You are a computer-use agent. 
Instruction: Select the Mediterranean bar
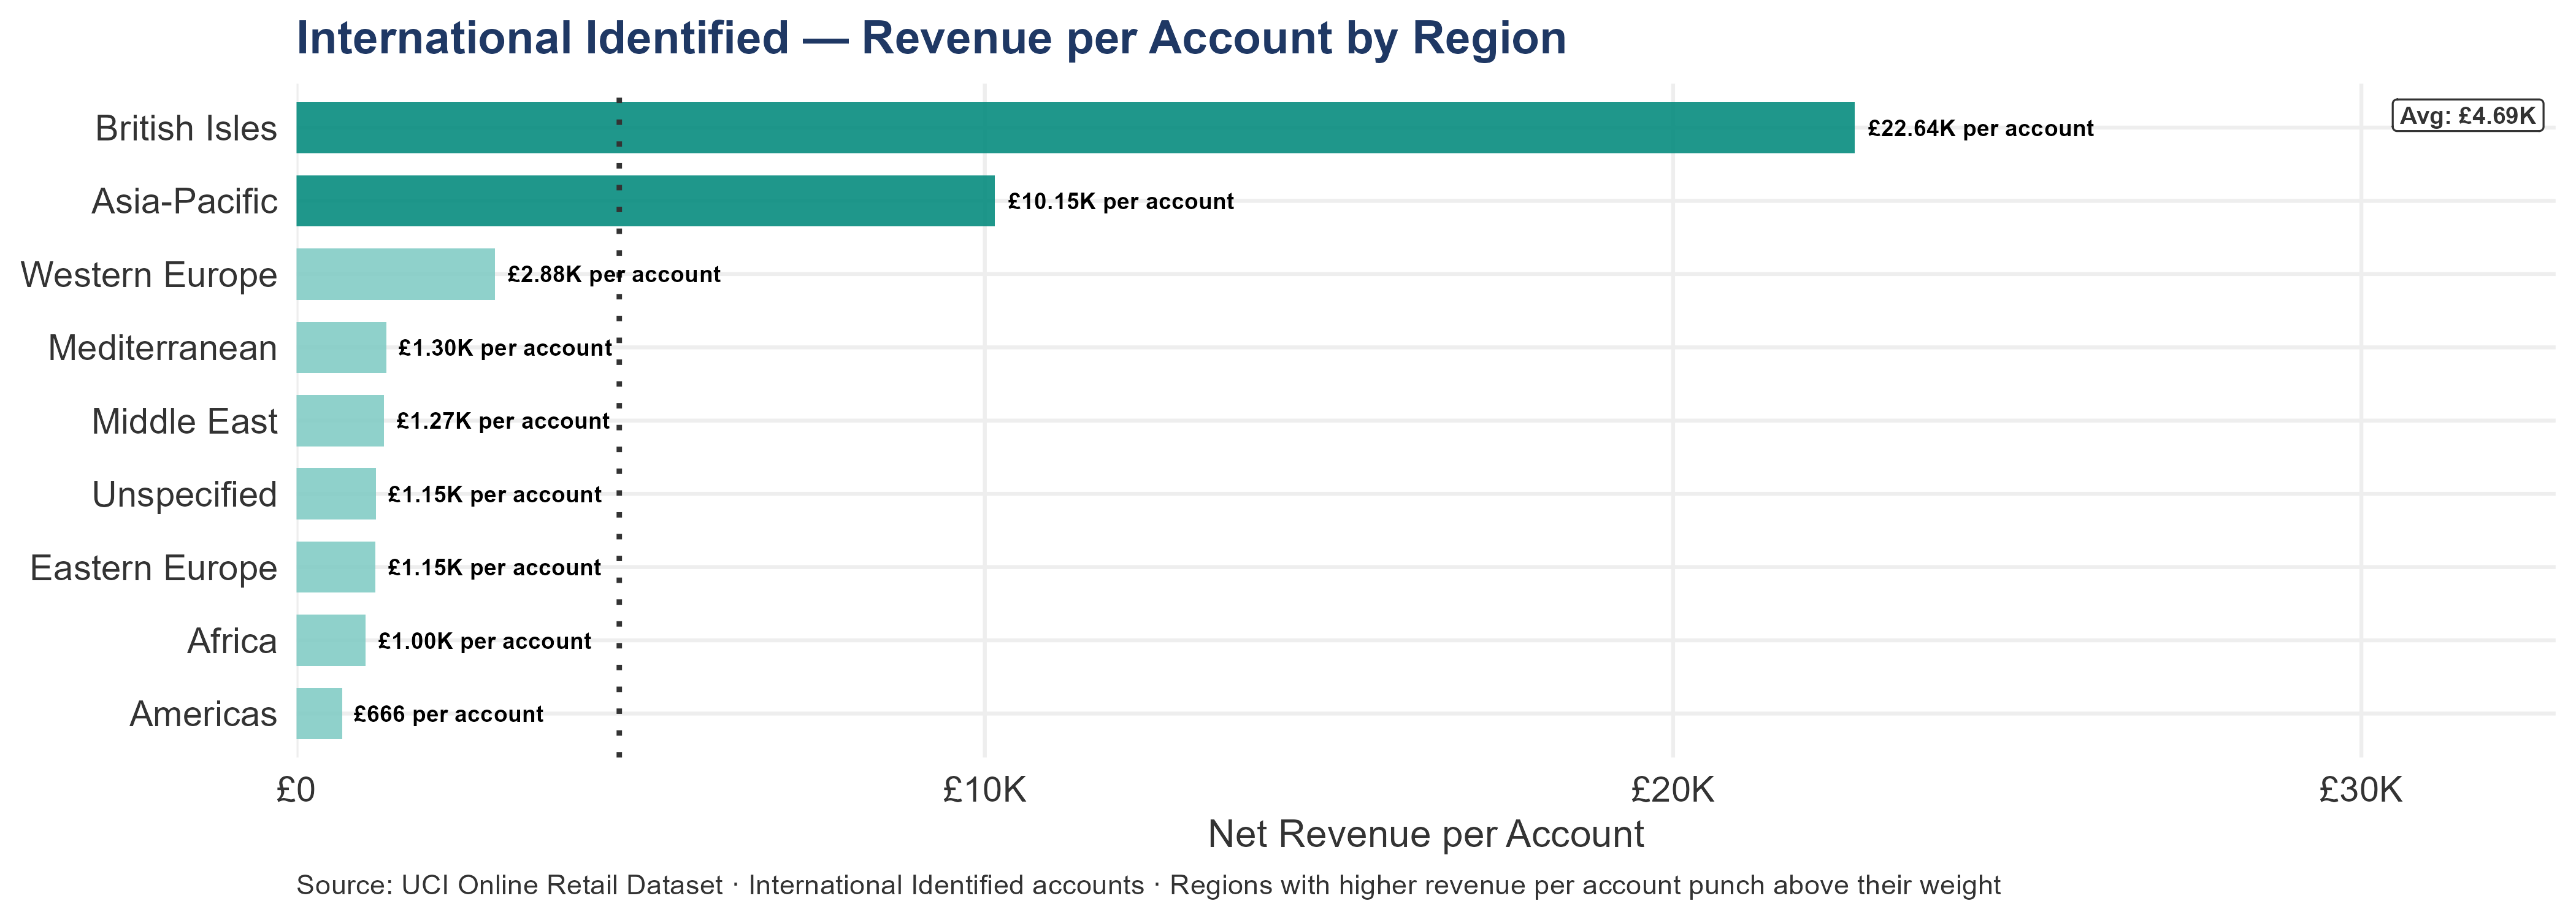point(341,347)
